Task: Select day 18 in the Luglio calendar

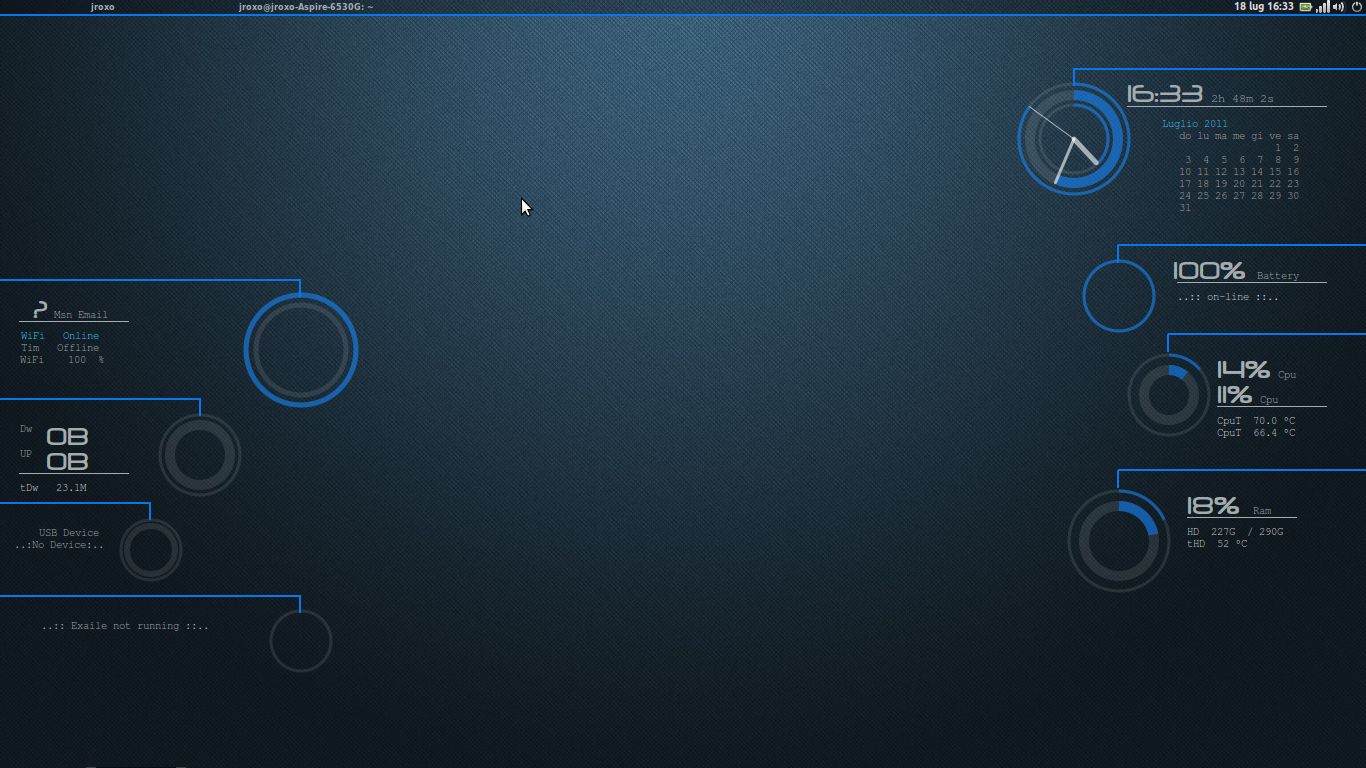Action: tap(1203, 184)
